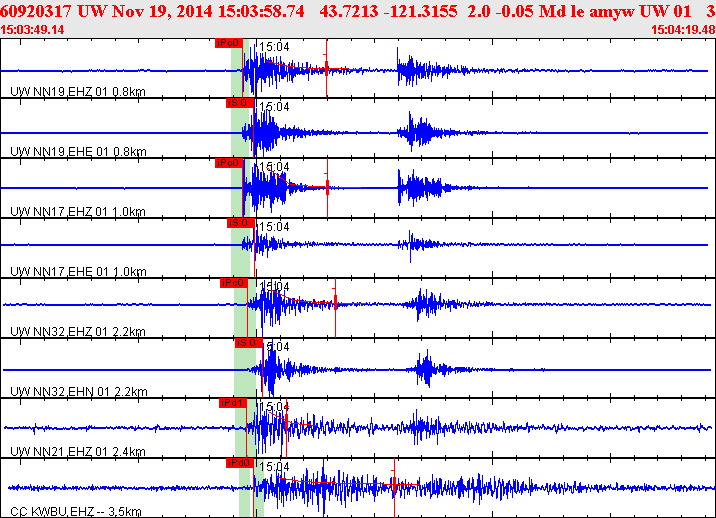Click the station label UW NN17 EHE 01 1.0km
This screenshot has width=716, height=518.
(78, 271)
